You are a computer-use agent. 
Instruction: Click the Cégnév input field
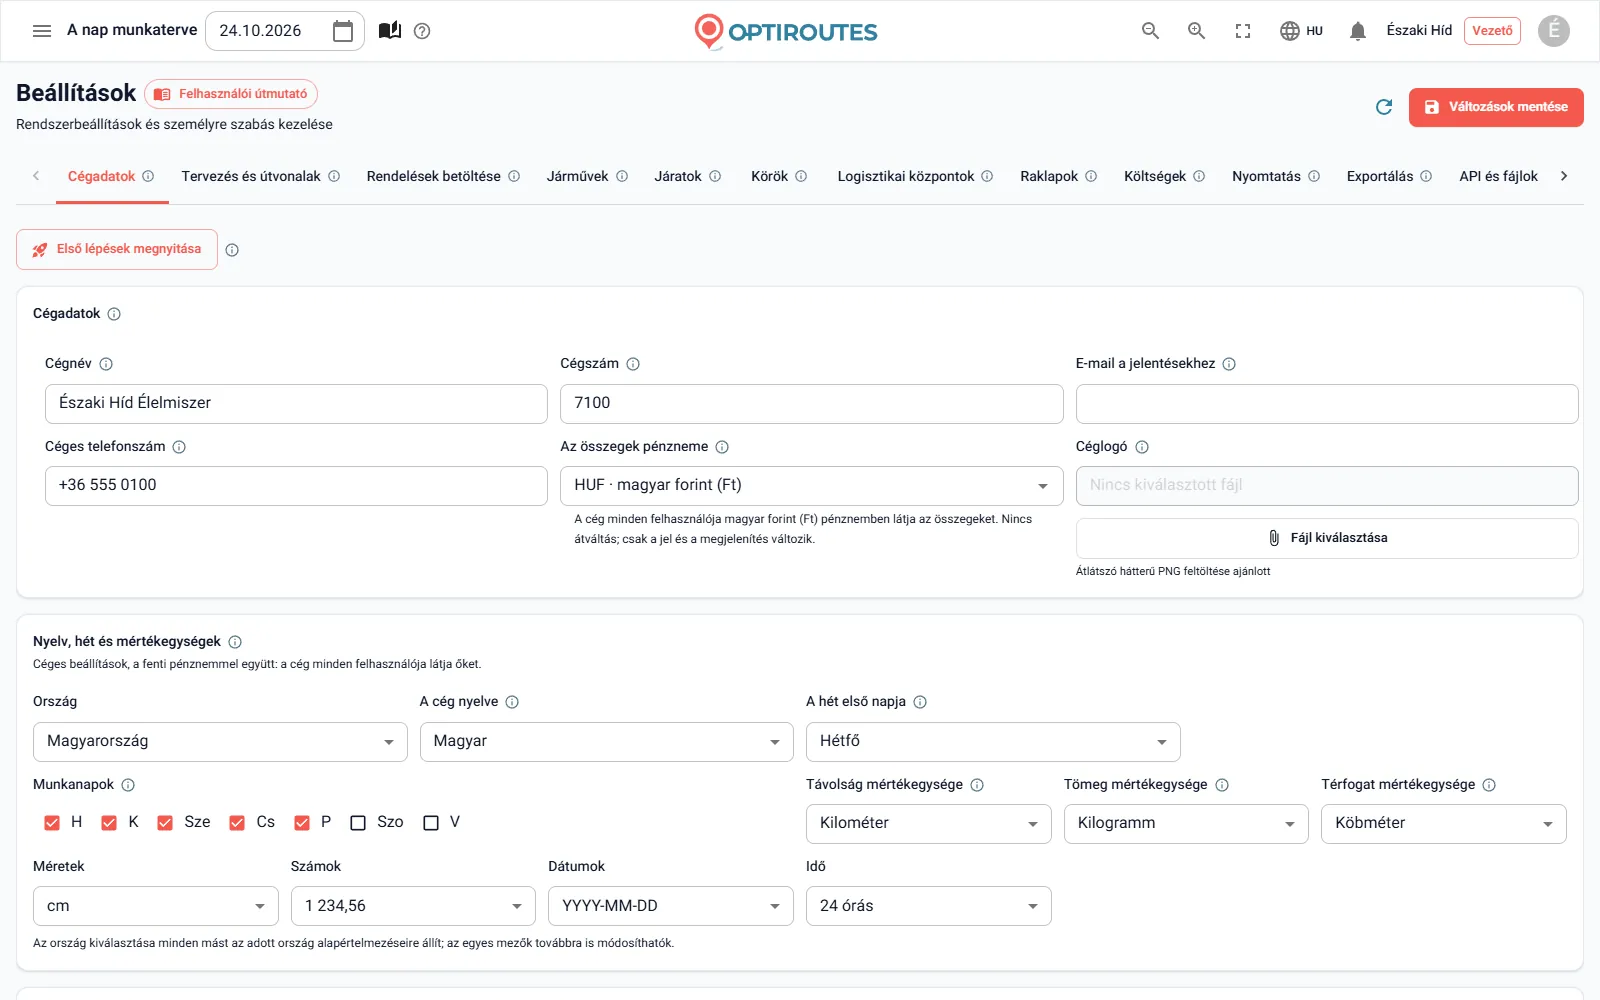(296, 404)
